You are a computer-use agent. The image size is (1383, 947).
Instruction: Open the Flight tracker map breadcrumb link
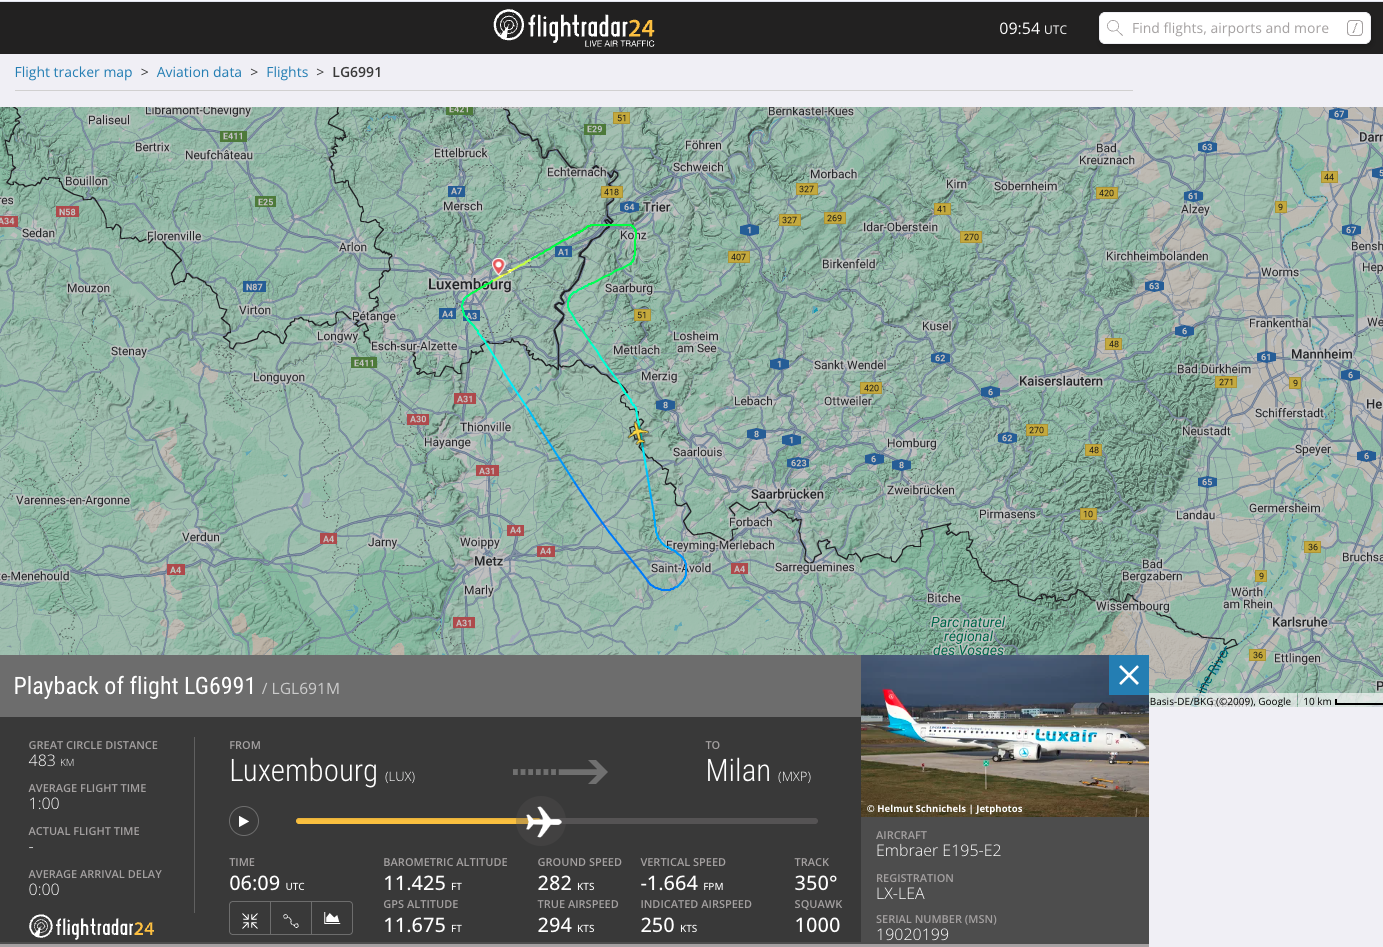pyautogui.click(x=73, y=72)
